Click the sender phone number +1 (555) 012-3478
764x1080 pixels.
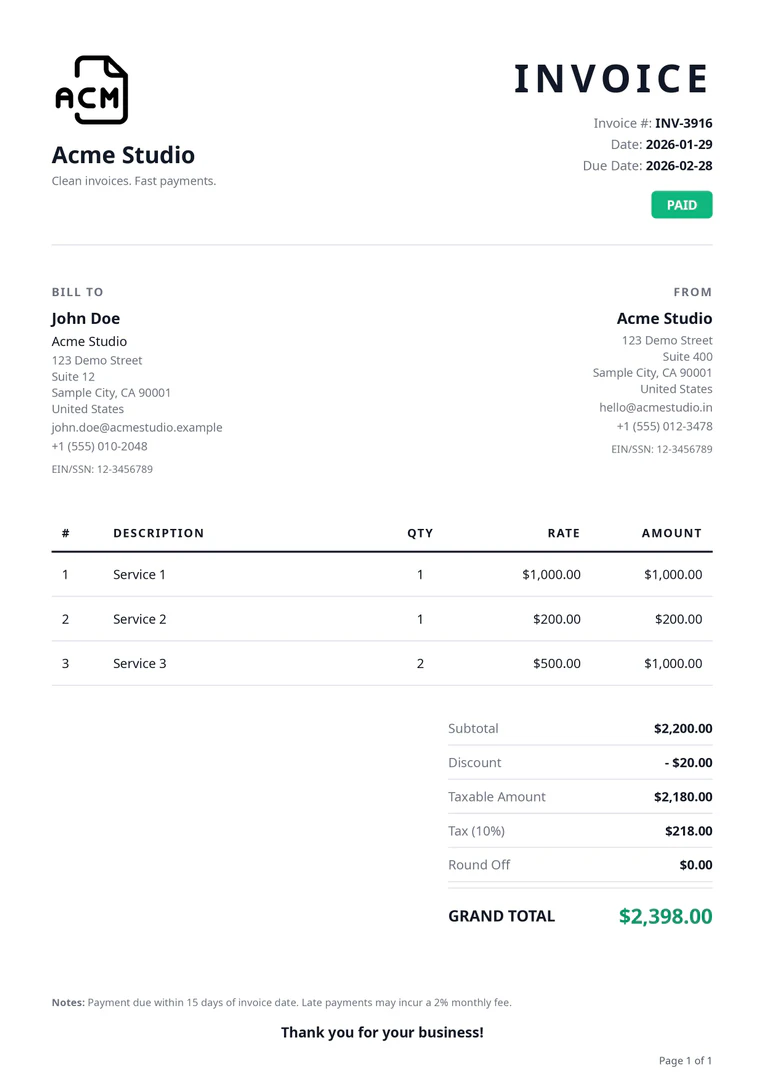pyautogui.click(x=664, y=426)
